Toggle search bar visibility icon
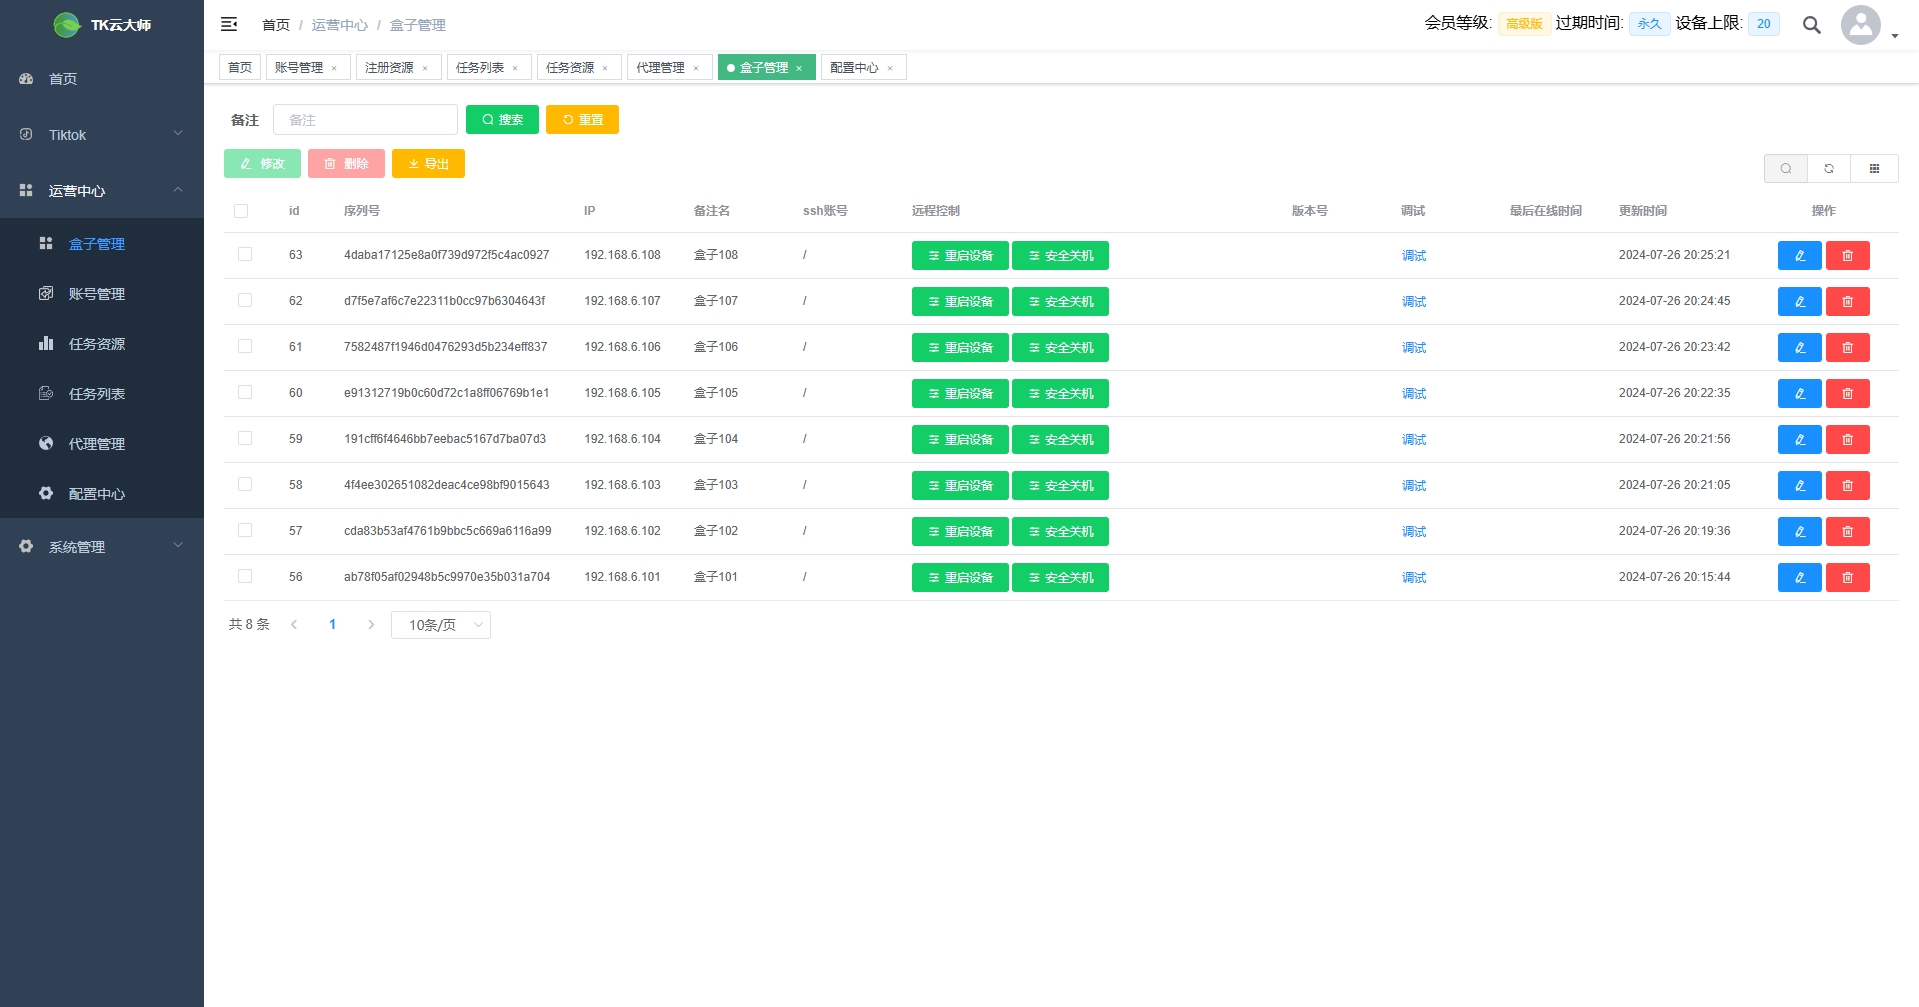The height and width of the screenshot is (1007, 1919). (1785, 169)
